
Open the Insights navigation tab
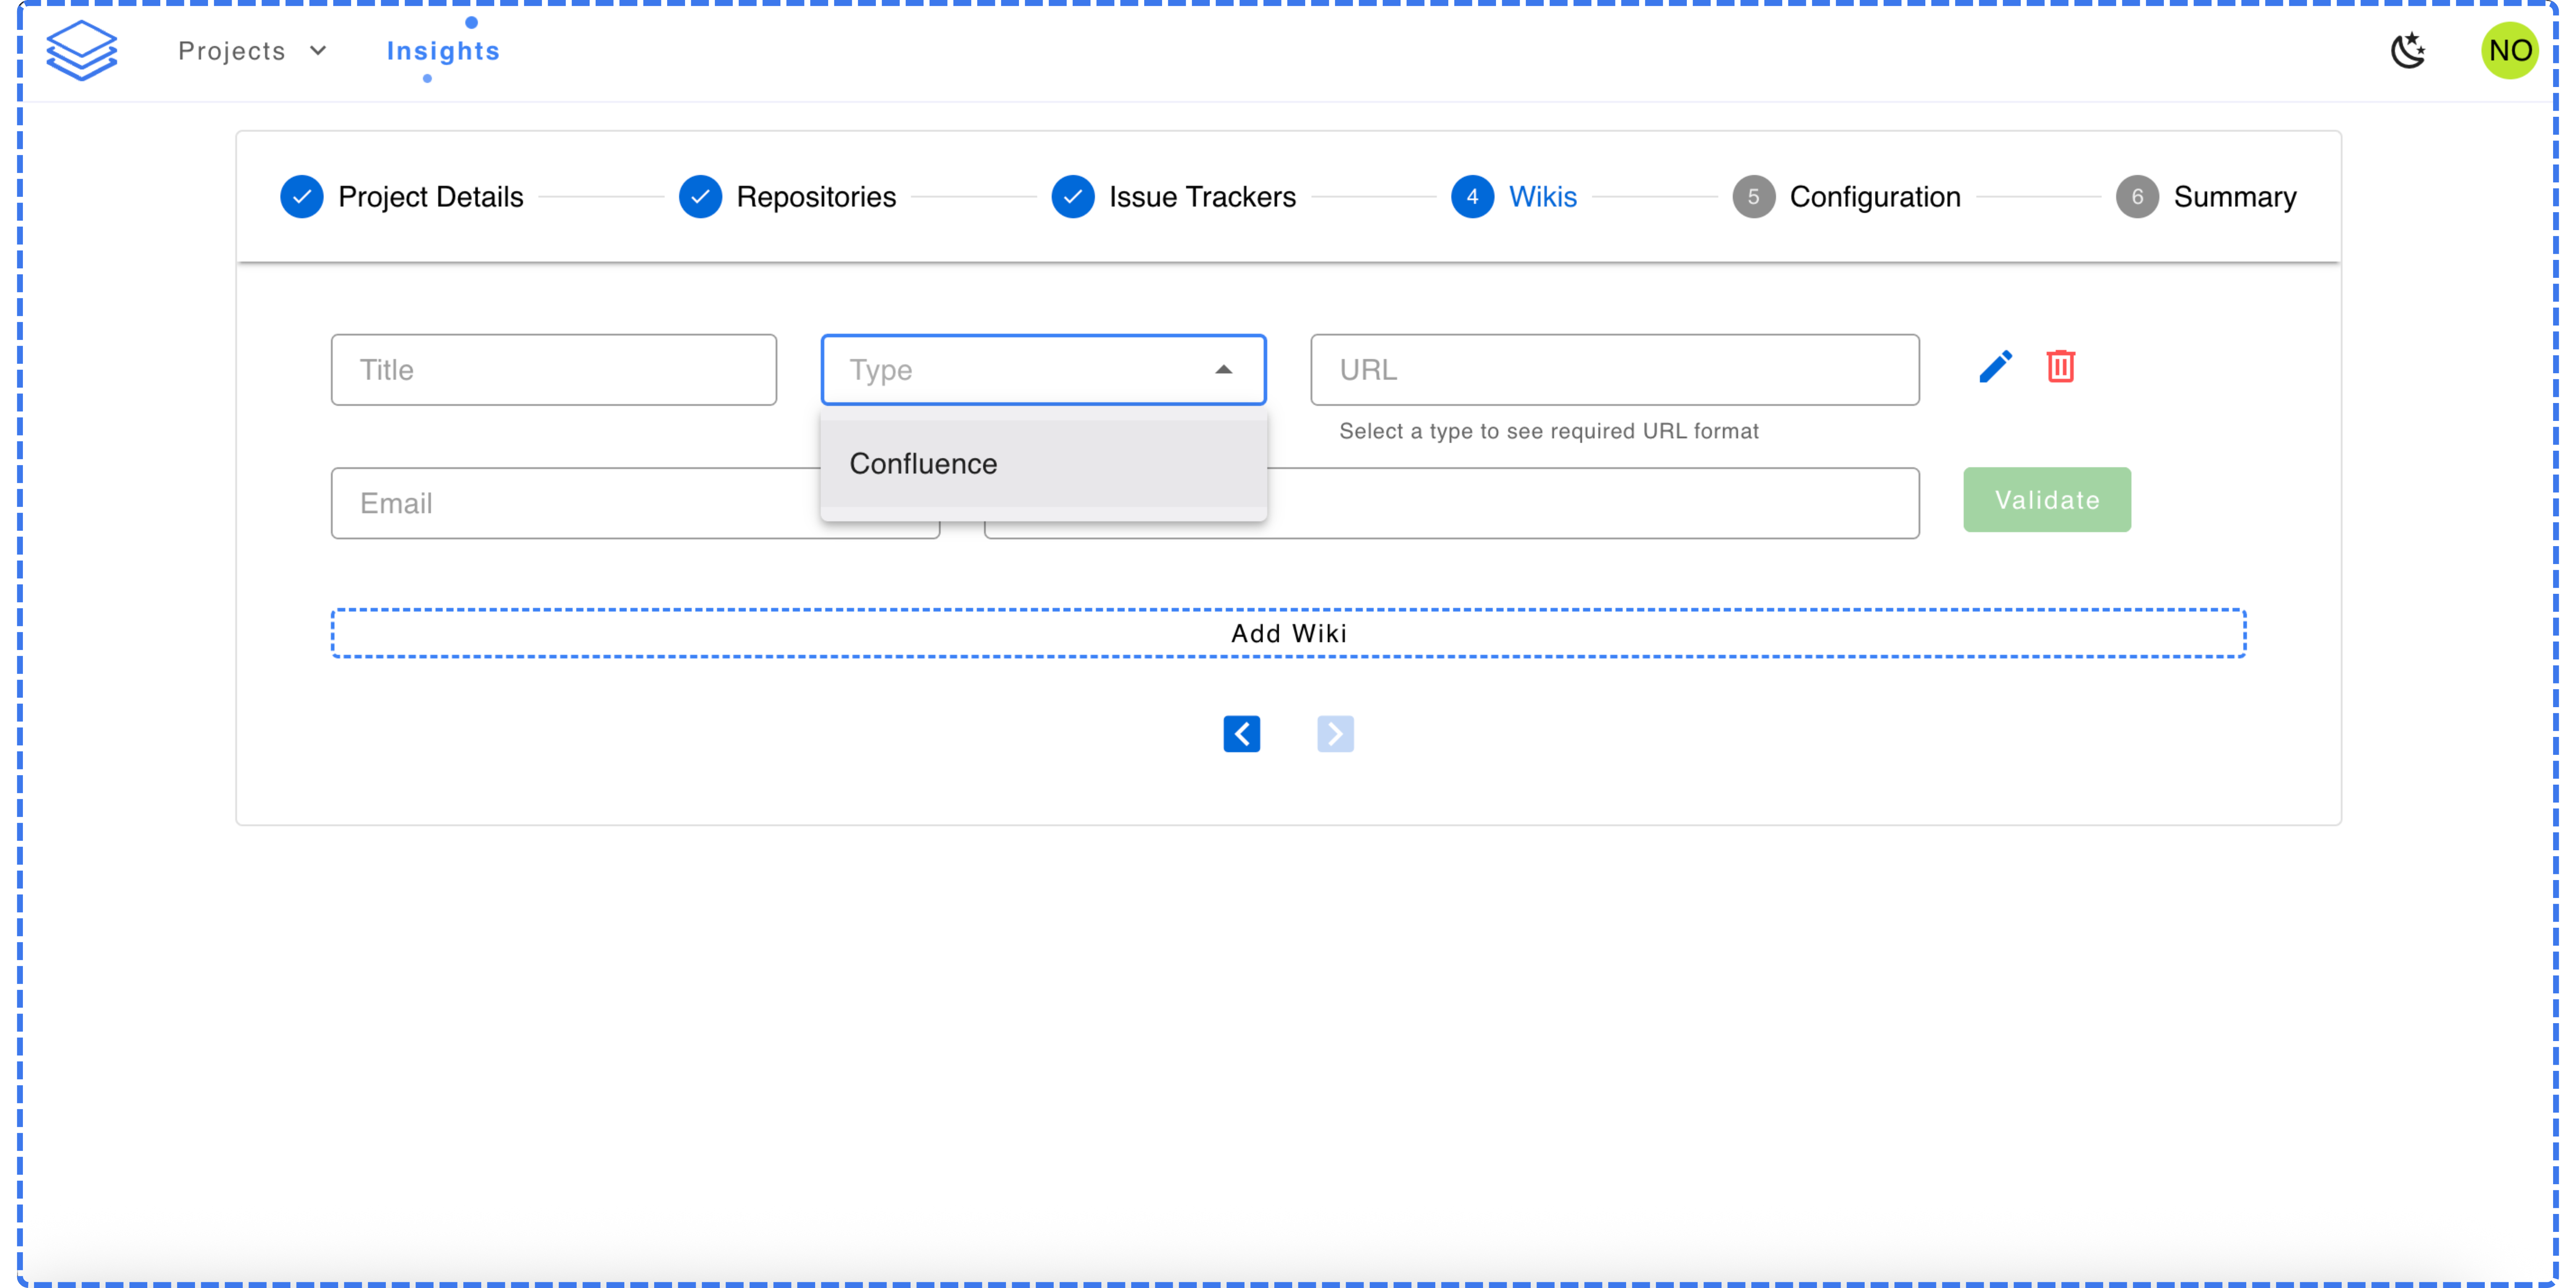tap(443, 51)
